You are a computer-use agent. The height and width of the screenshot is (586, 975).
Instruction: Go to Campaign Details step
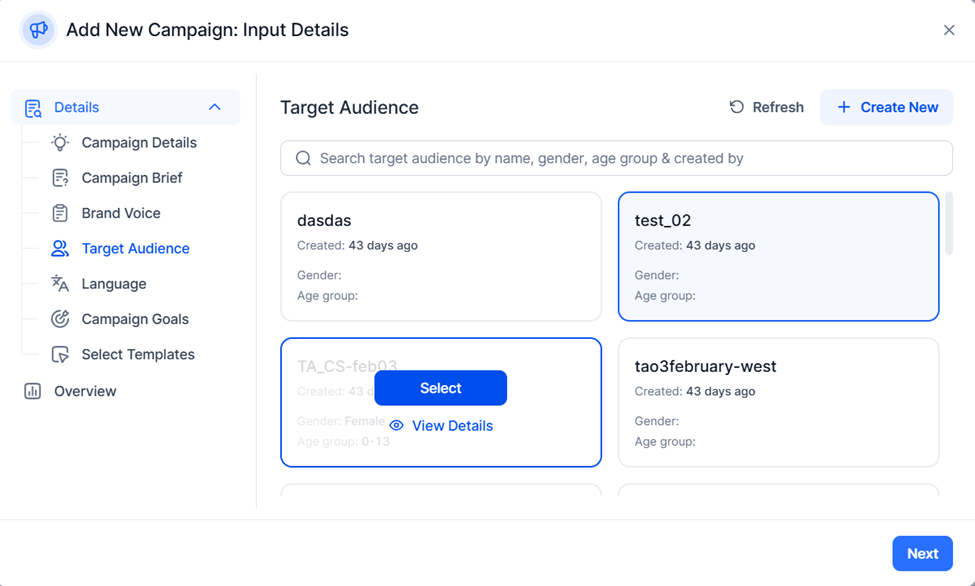click(139, 142)
